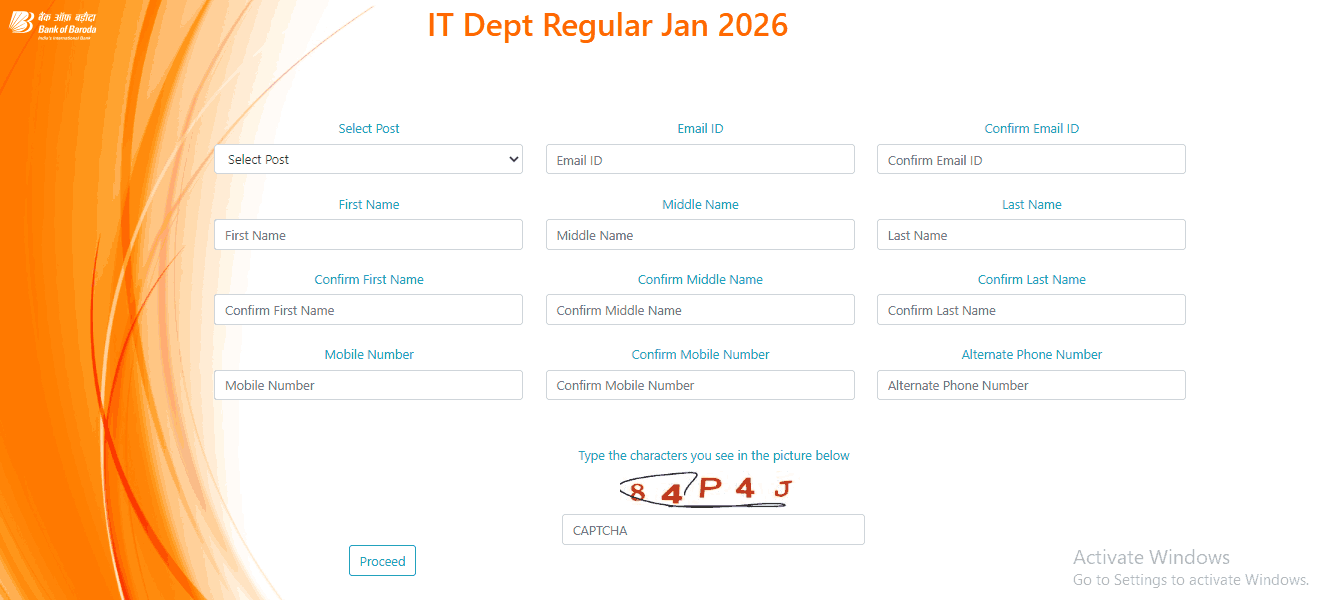Click the IT Dept Regular Jan 2026 heading
The width and height of the screenshot is (1317, 600).
608,25
